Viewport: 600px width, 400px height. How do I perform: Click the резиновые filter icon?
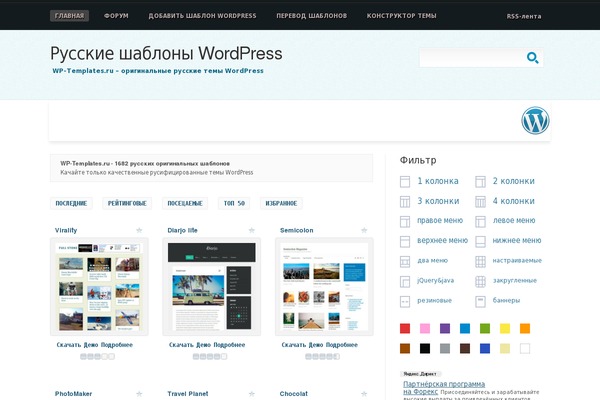[405, 302]
